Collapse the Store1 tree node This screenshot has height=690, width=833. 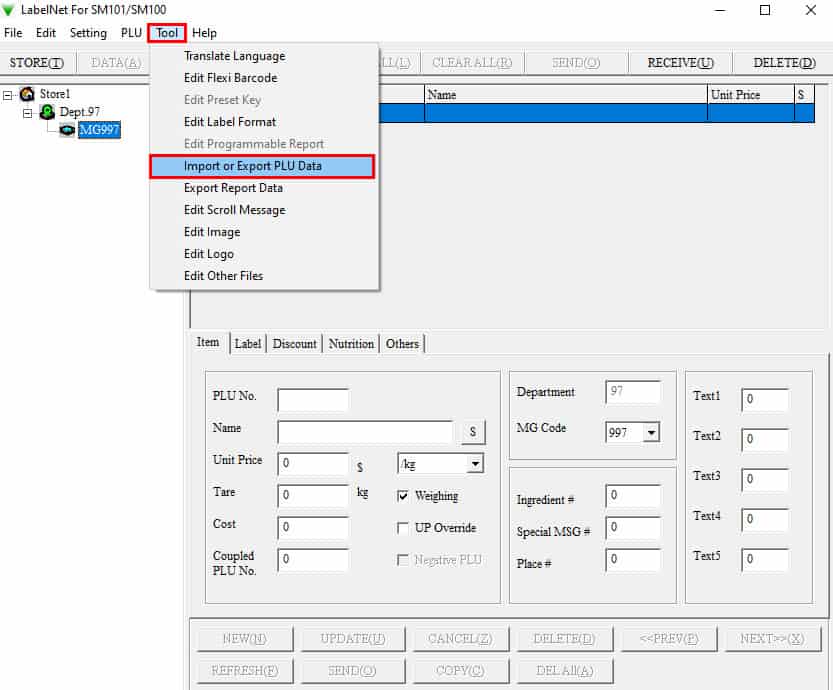[7, 96]
